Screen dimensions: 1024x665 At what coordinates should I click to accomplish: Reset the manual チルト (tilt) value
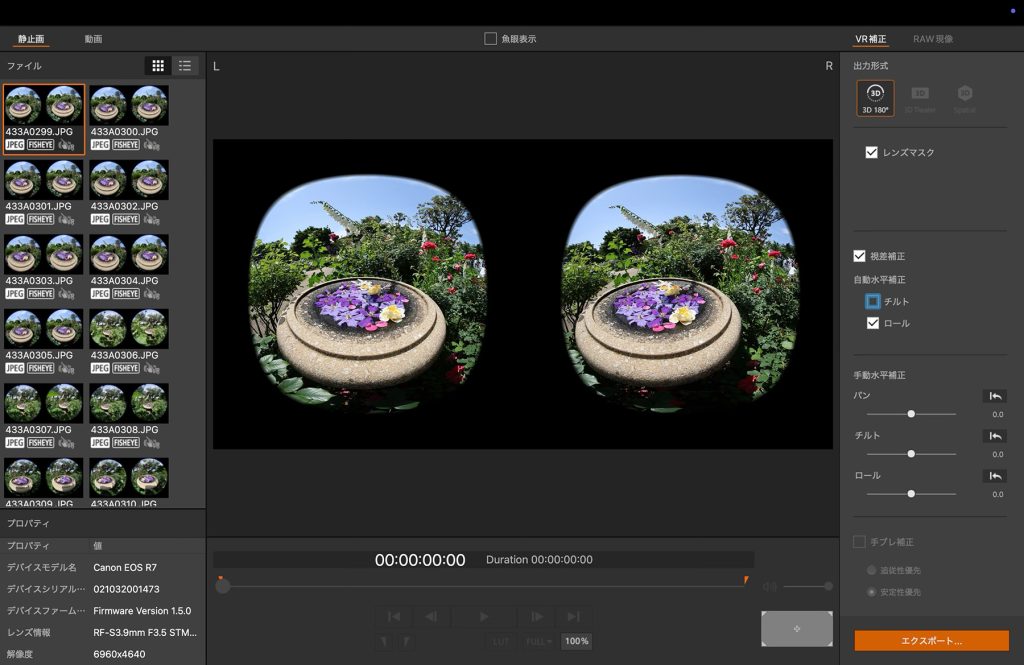(994, 436)
